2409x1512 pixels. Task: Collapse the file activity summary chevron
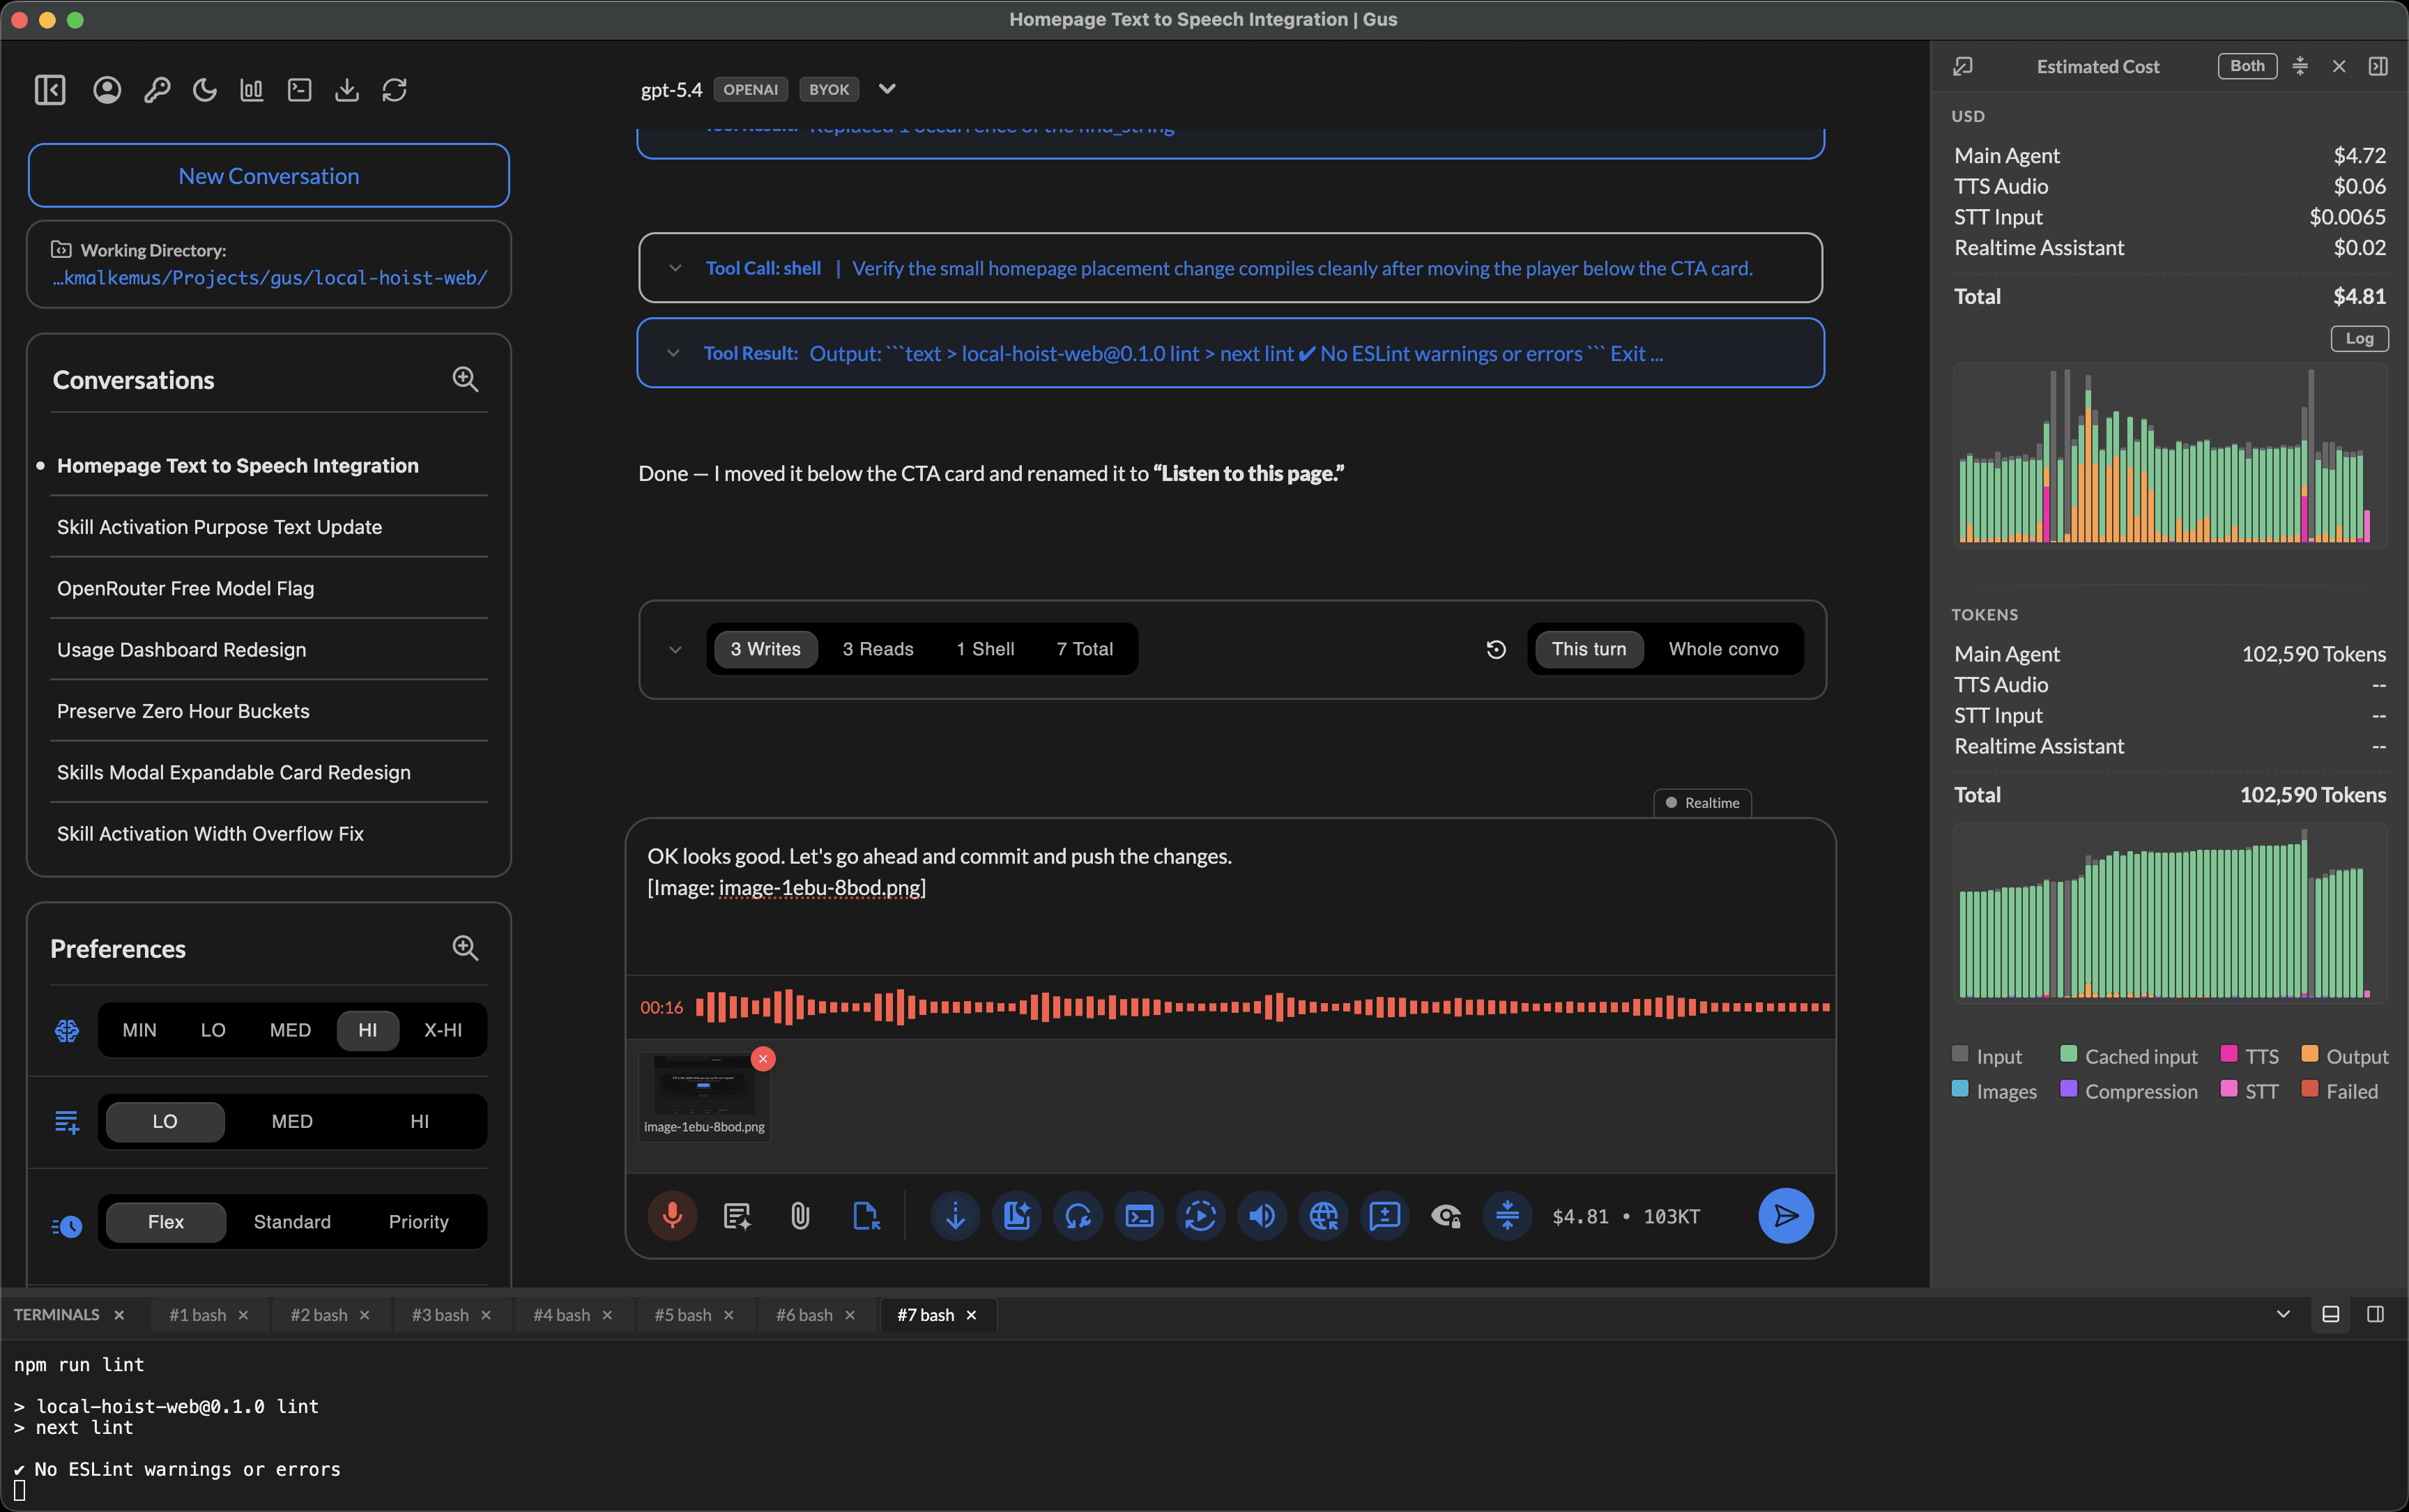(x=675, y=649)
